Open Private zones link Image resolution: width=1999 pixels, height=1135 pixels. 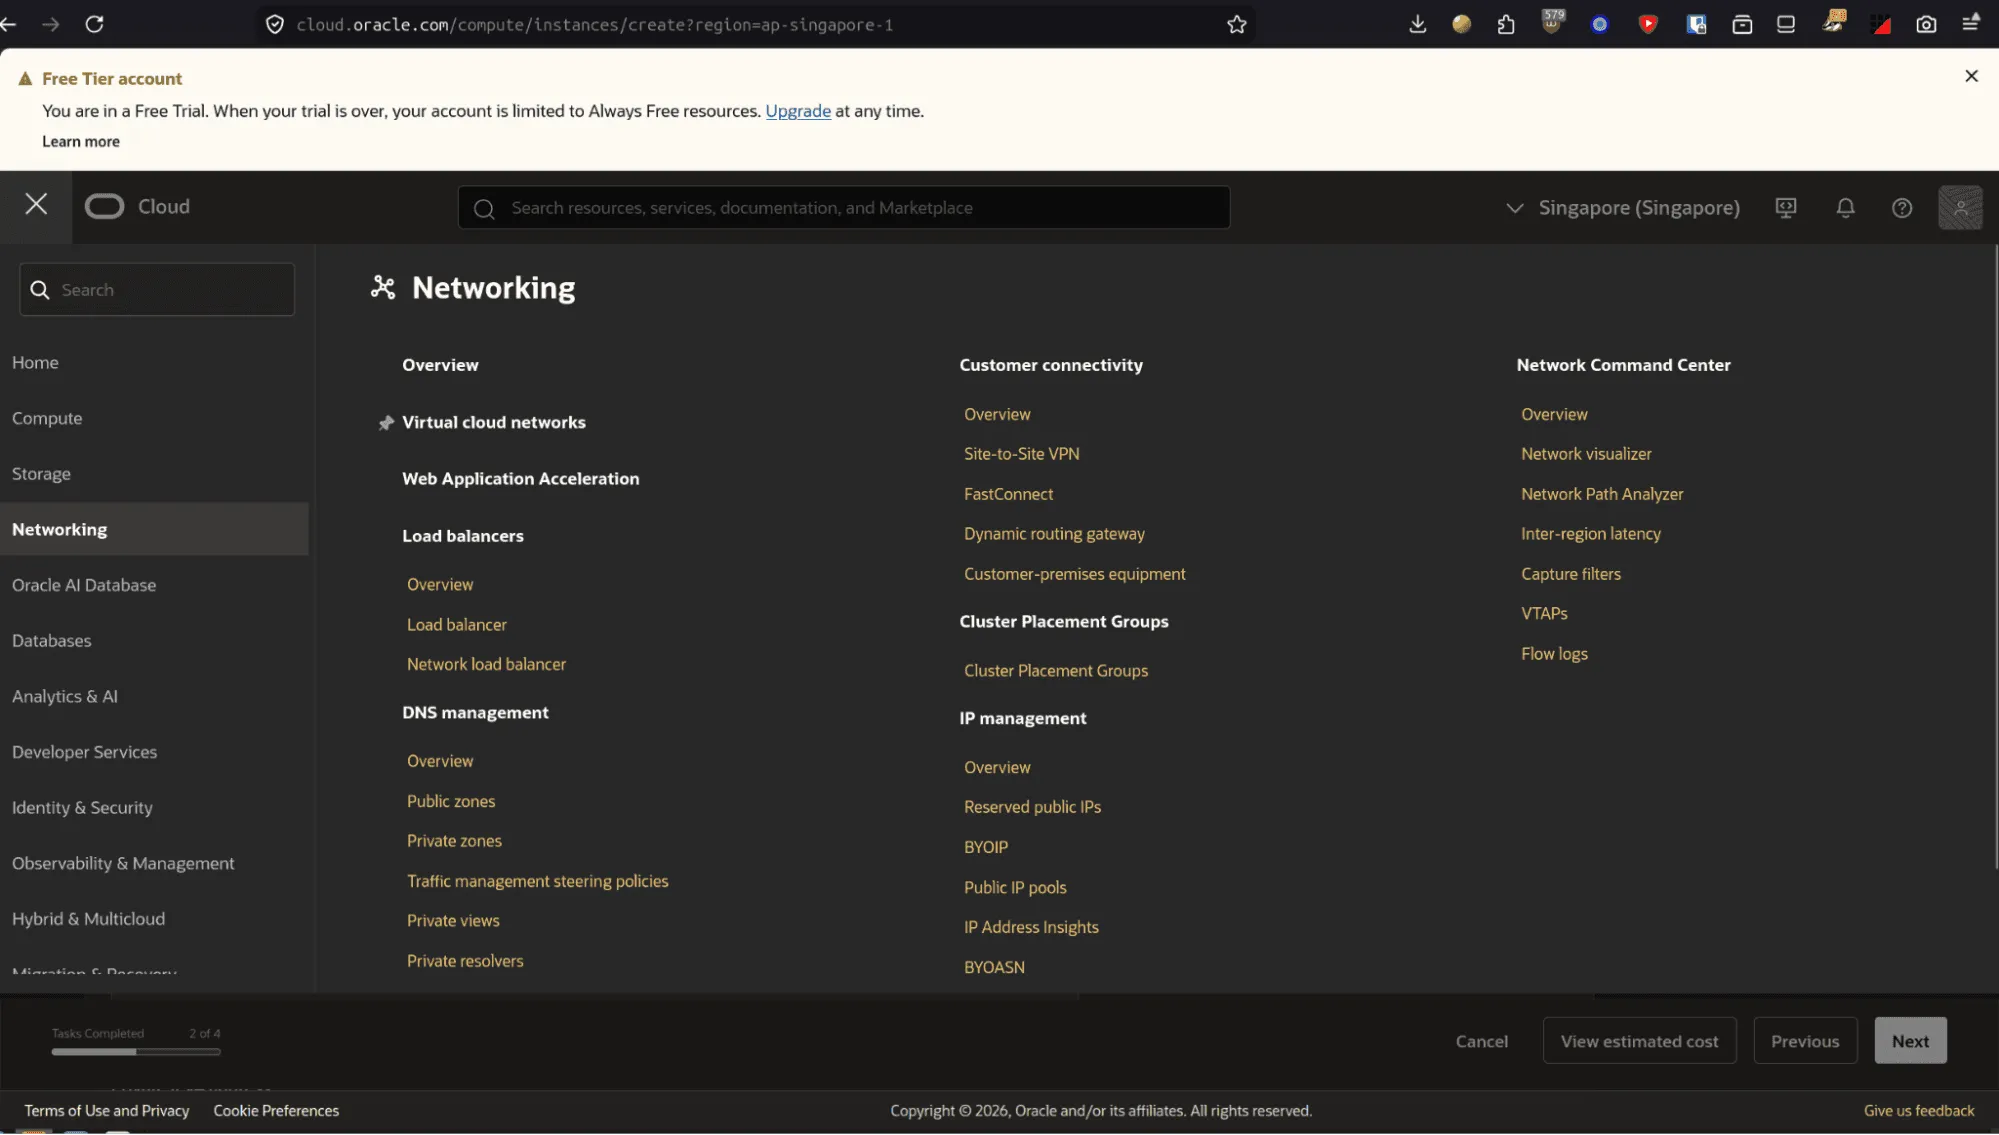[454, 842]
